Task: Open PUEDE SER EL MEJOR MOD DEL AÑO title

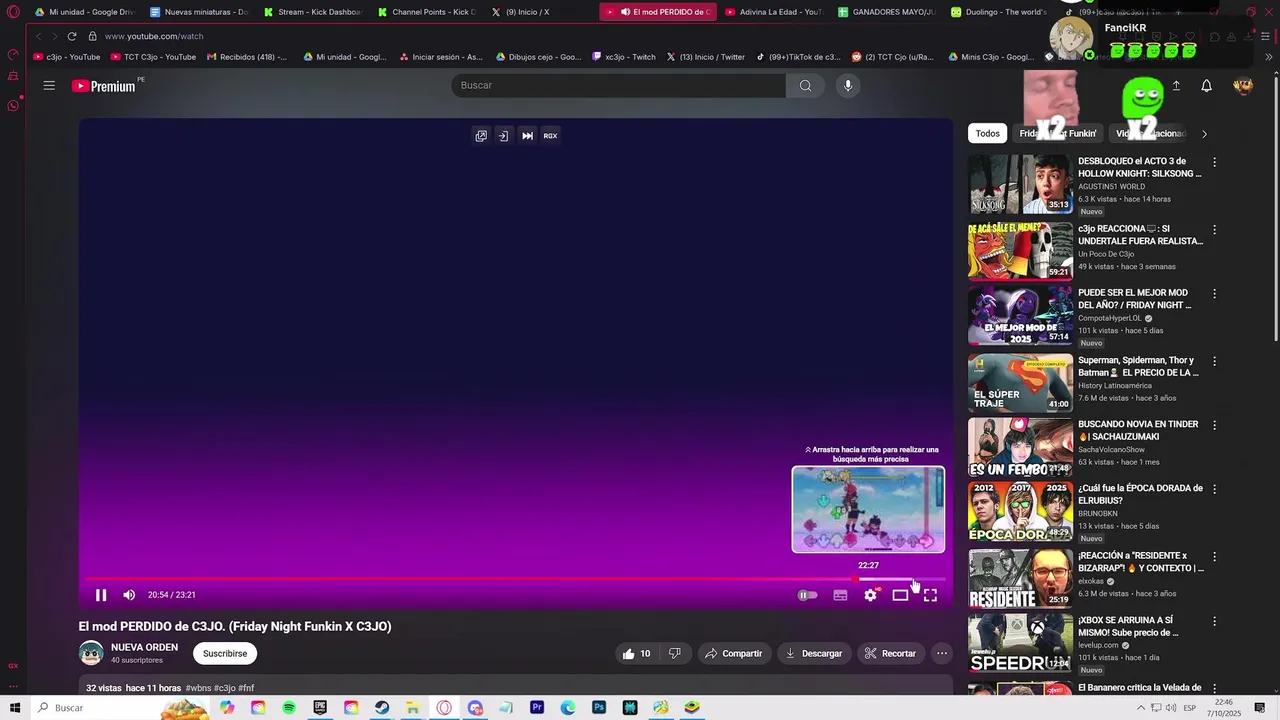Action: (x=1135, y=299)
